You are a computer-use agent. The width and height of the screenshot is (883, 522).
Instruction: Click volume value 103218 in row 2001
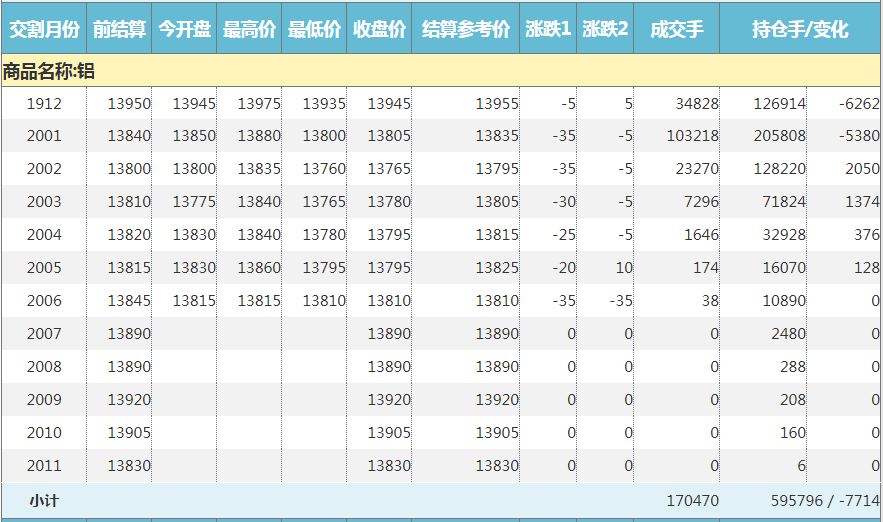pyautogui.click(x=692, y=136)
